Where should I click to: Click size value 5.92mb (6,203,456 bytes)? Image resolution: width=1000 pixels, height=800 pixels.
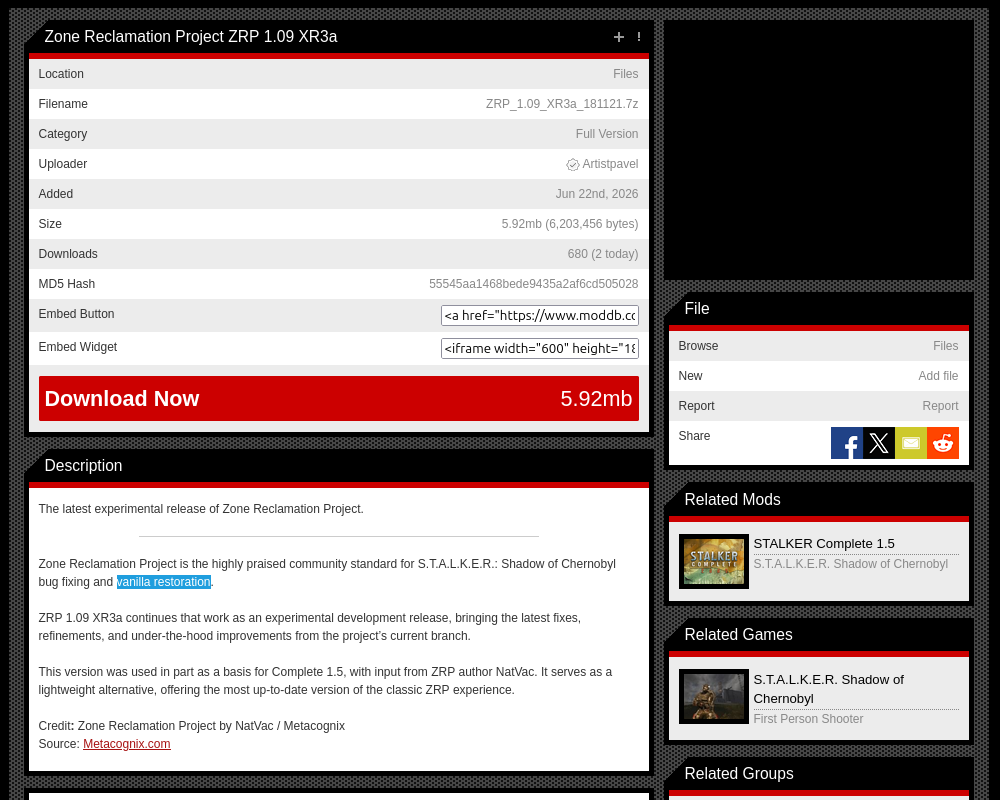(570, 224)
